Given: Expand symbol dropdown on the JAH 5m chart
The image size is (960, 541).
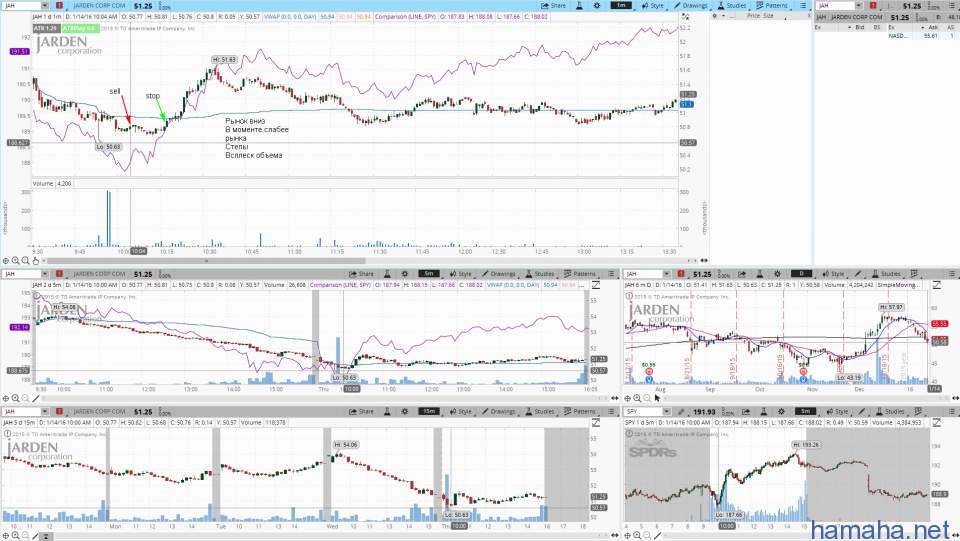Looking at the screenshot, I should 45,274.
